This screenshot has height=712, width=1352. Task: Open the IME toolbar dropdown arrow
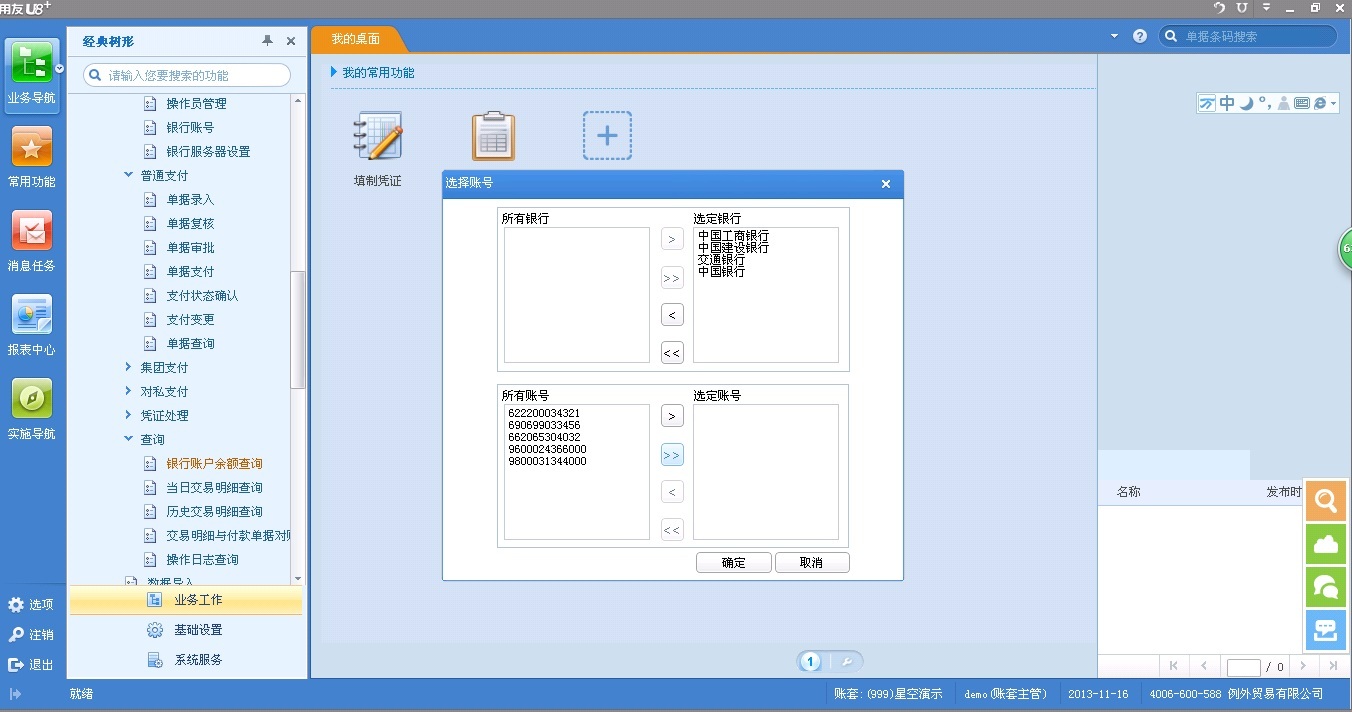[1334, 104]
